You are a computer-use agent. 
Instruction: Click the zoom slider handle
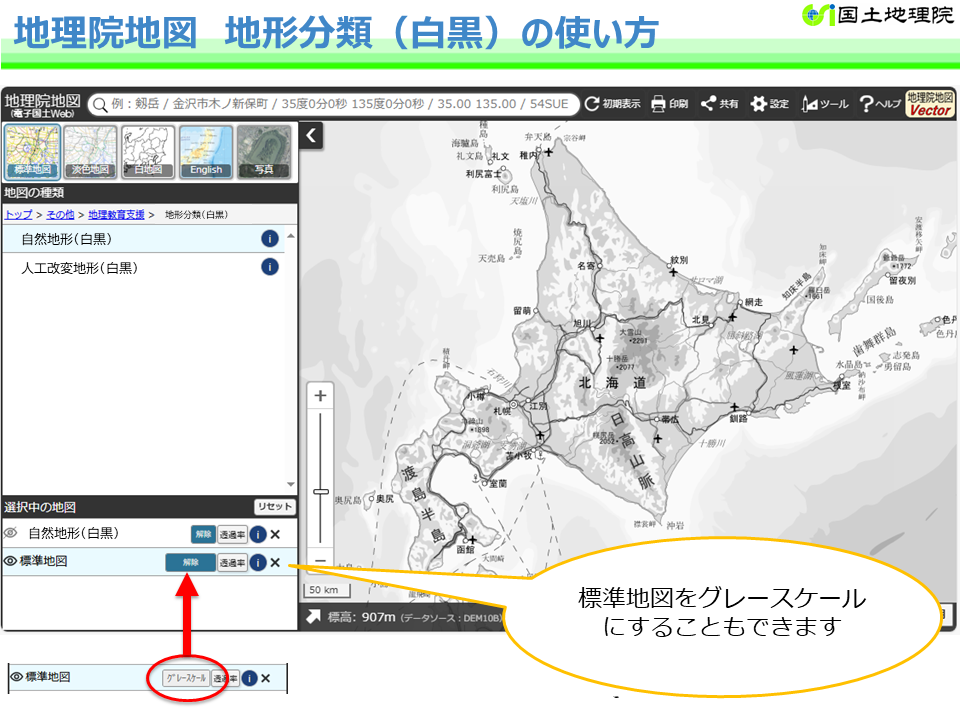321,492
